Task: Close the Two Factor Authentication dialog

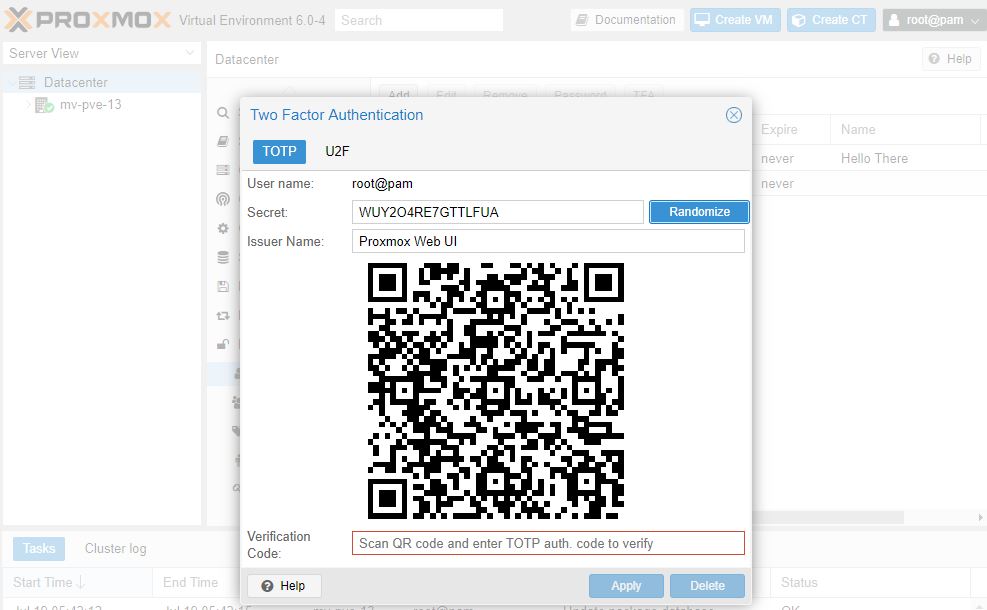Action: click(733, 115)
